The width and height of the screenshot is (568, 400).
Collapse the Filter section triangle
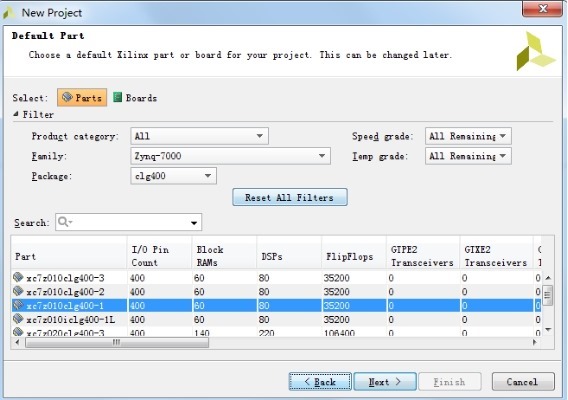point(16,114)
